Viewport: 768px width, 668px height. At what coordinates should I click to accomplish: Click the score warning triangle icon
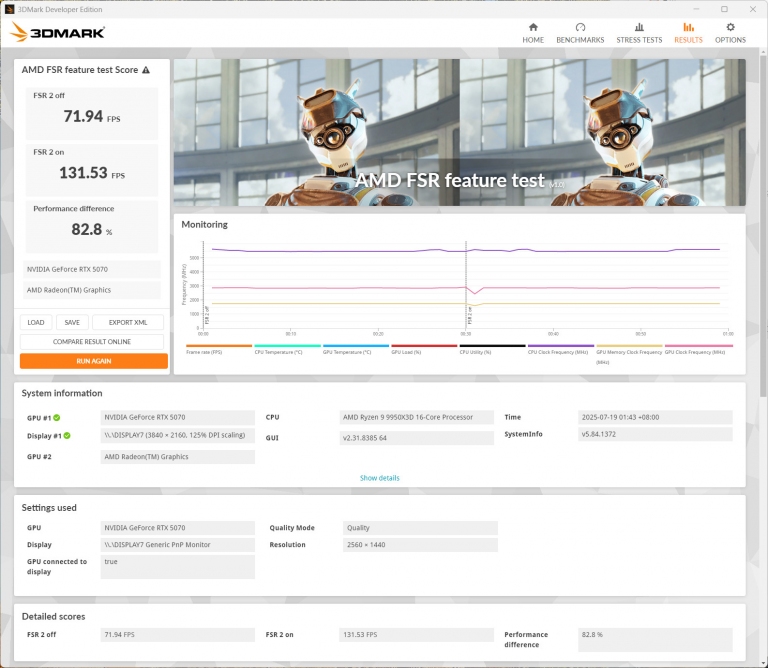[x=146, y=70]
